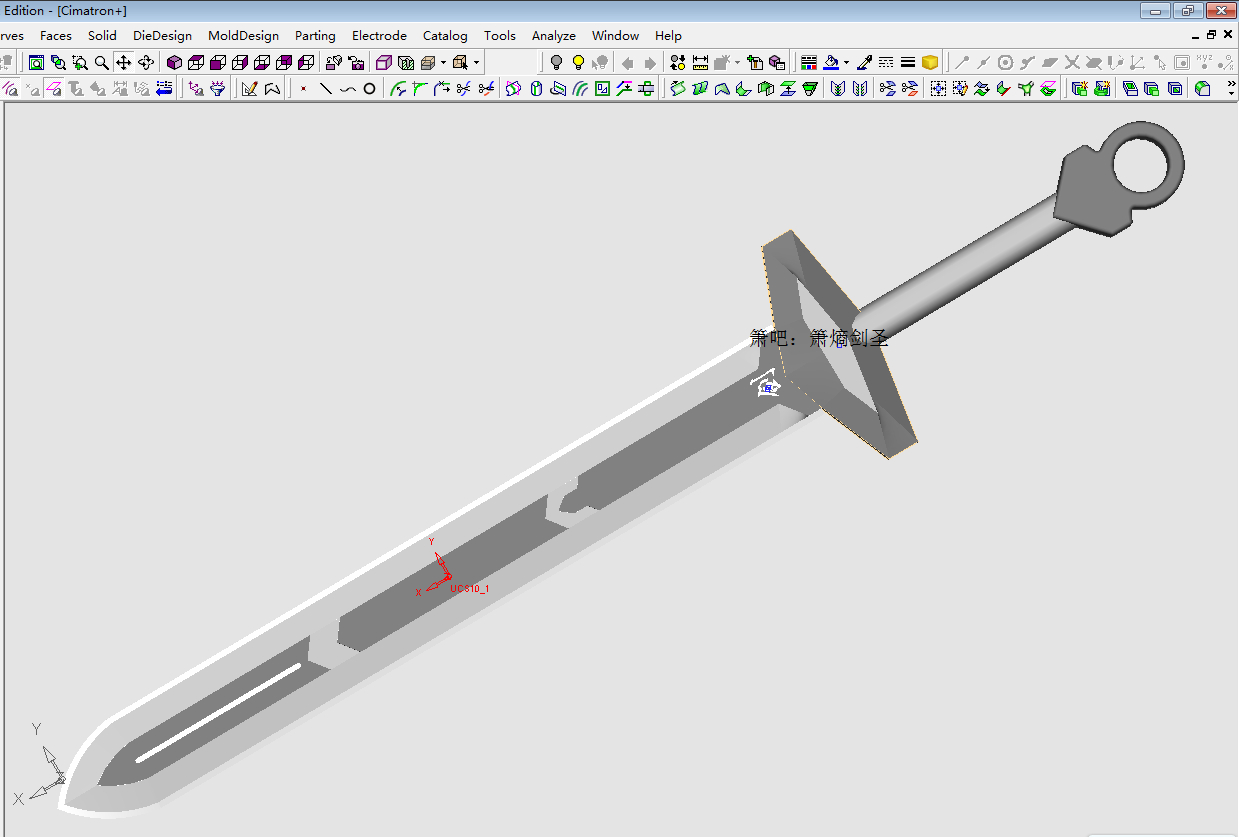Click the blue cylinder face icon

click(x=536, y=88)
